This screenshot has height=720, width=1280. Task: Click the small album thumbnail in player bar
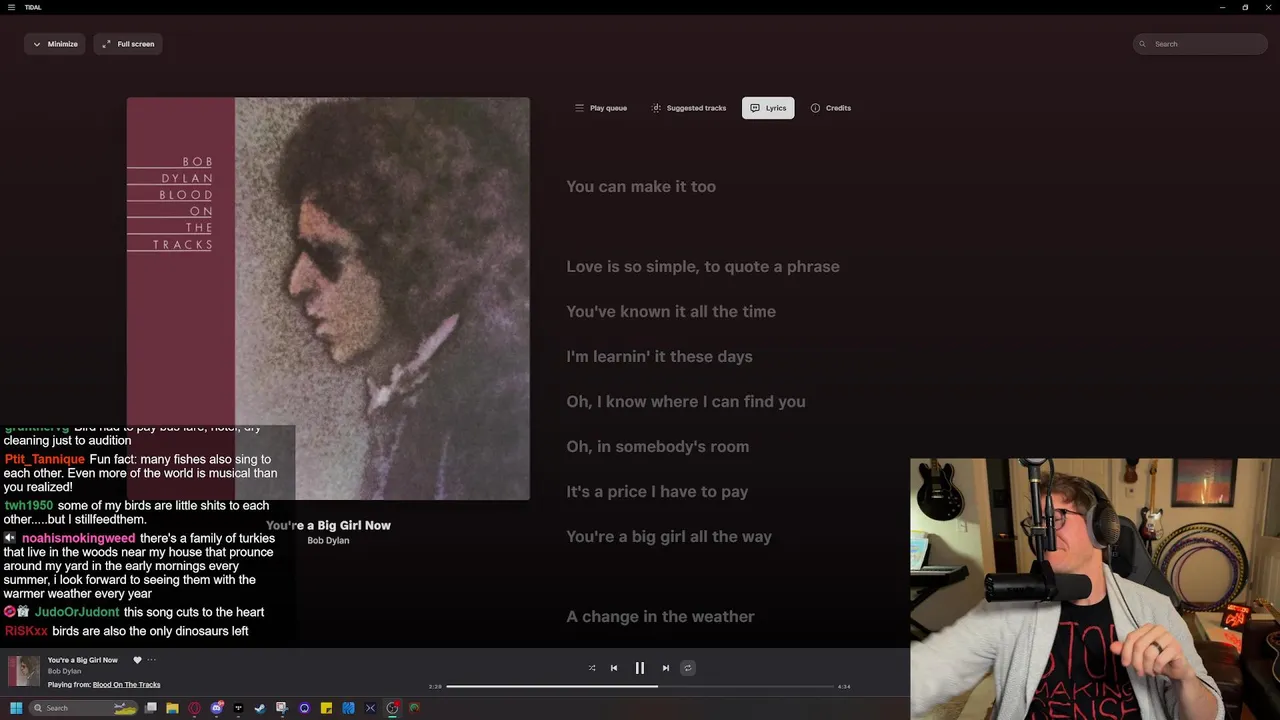click(24, 671)
